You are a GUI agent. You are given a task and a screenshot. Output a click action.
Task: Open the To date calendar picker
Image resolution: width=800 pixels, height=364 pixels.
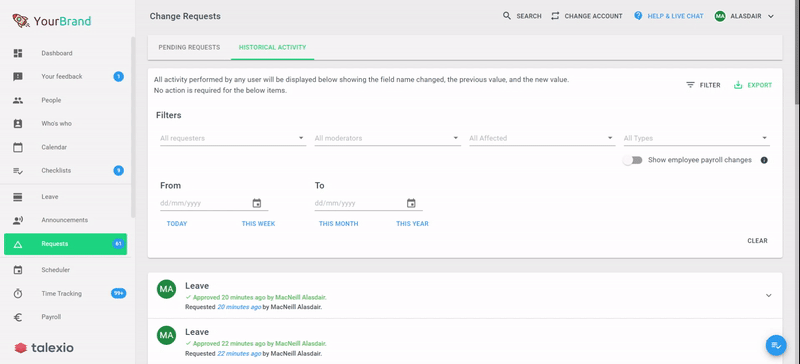411,203
